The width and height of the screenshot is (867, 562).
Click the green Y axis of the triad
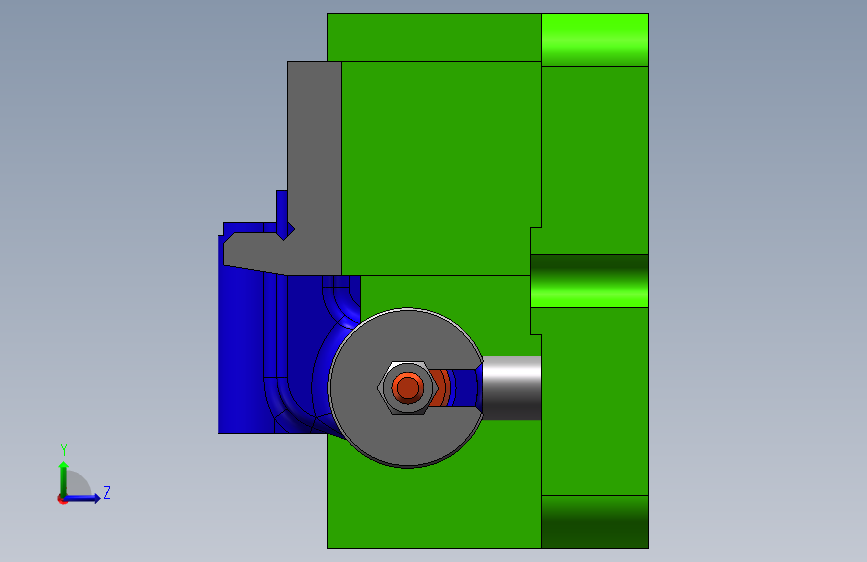pyautogui.click(x=64, y=478)
